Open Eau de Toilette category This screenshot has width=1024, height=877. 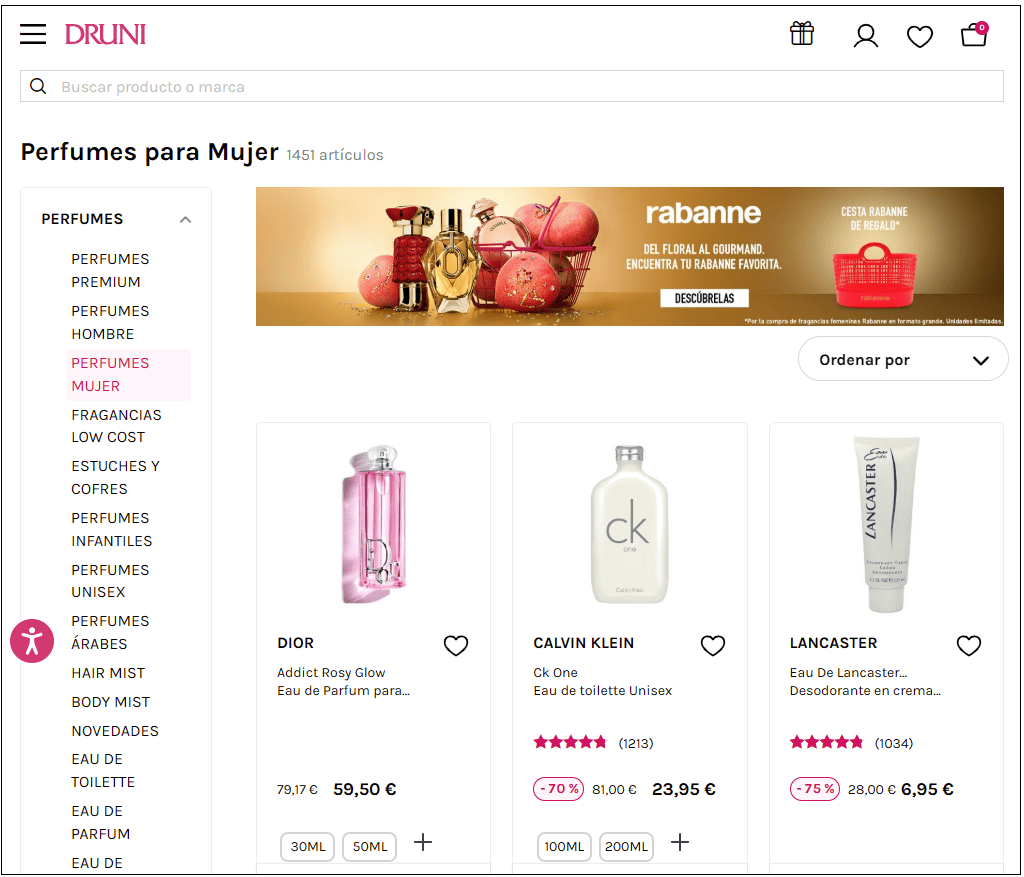tap(103, 771)
